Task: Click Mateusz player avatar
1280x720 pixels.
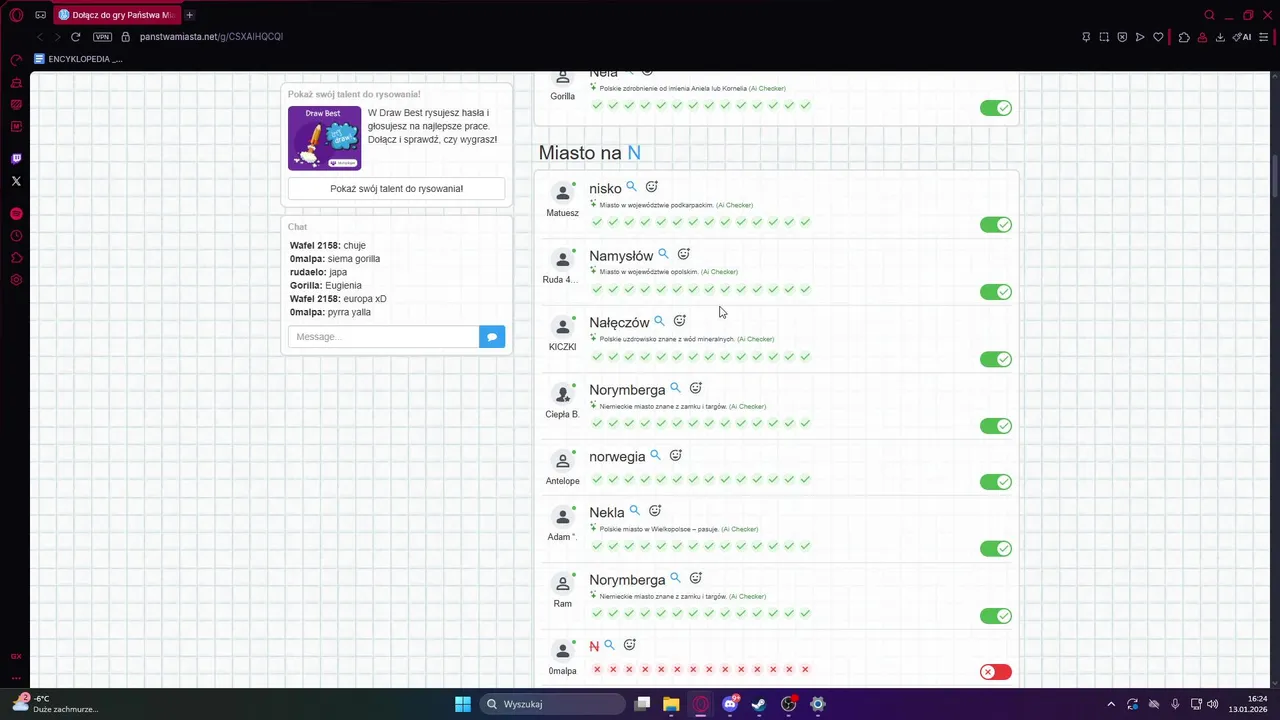Action: tap(563, 193)
